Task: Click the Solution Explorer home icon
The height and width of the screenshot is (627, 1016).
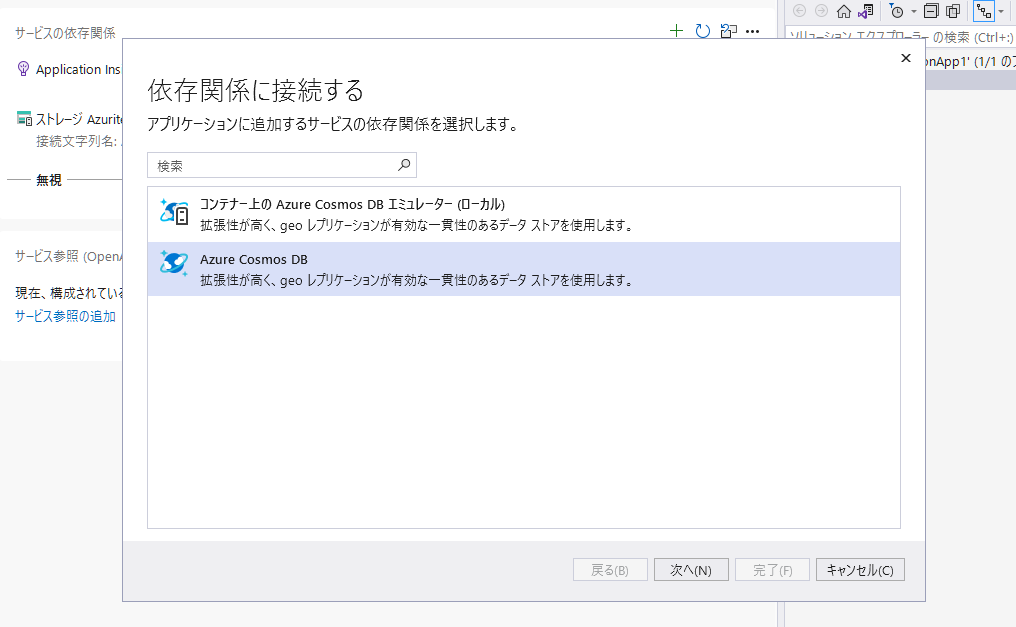Action: [844, 11]
